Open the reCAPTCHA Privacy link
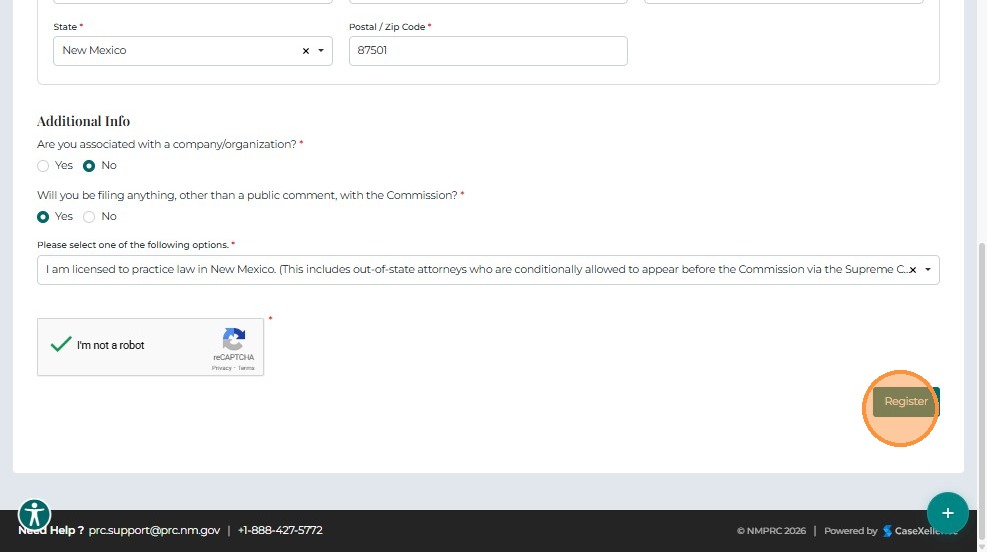This screenshot has width=987, height=552. 221,368
